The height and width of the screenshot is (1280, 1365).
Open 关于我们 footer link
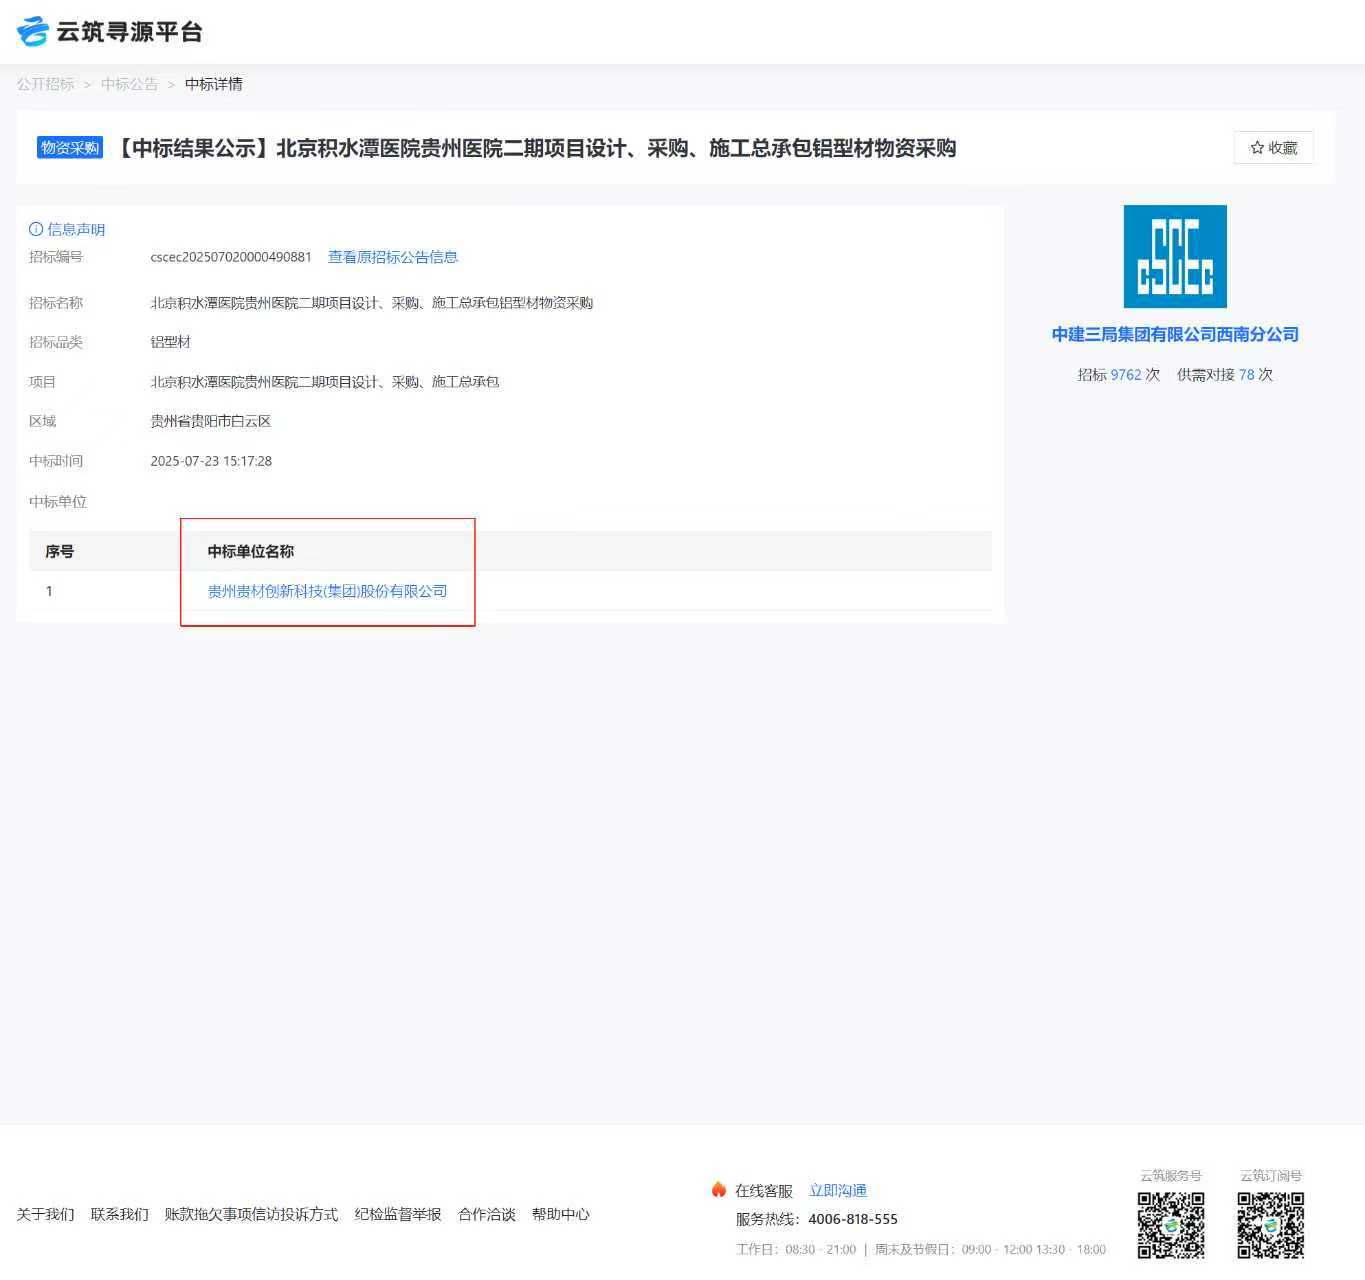click(x=46, y=1214)
